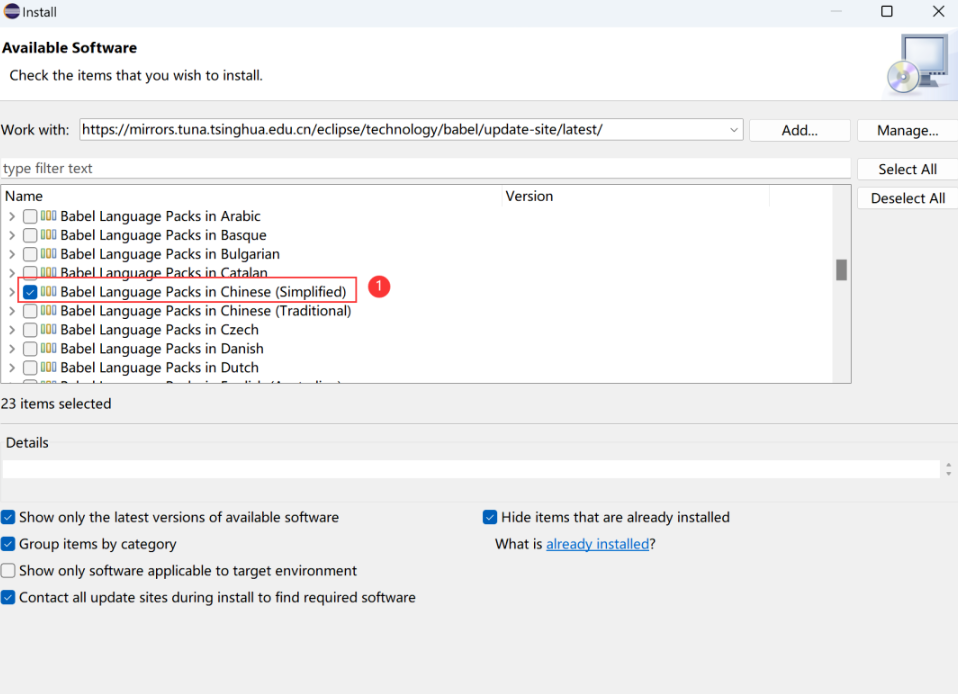Click the category icon for the Bulgarian language pack

(x=49, y=254)
